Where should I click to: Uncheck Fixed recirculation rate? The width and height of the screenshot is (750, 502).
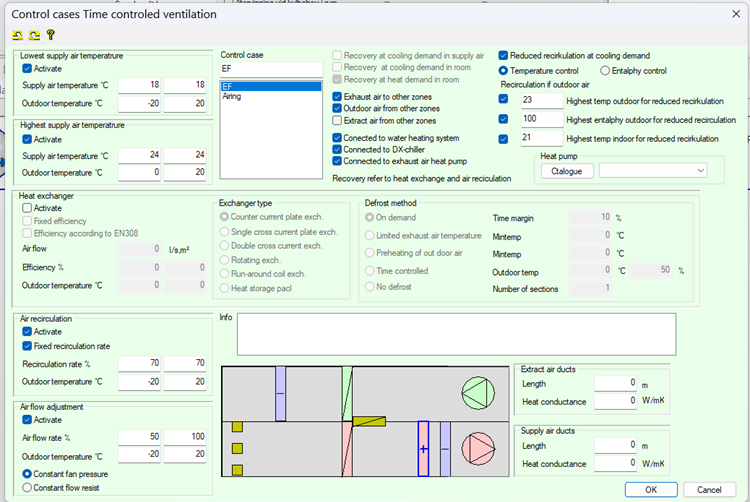coord(28,346)
